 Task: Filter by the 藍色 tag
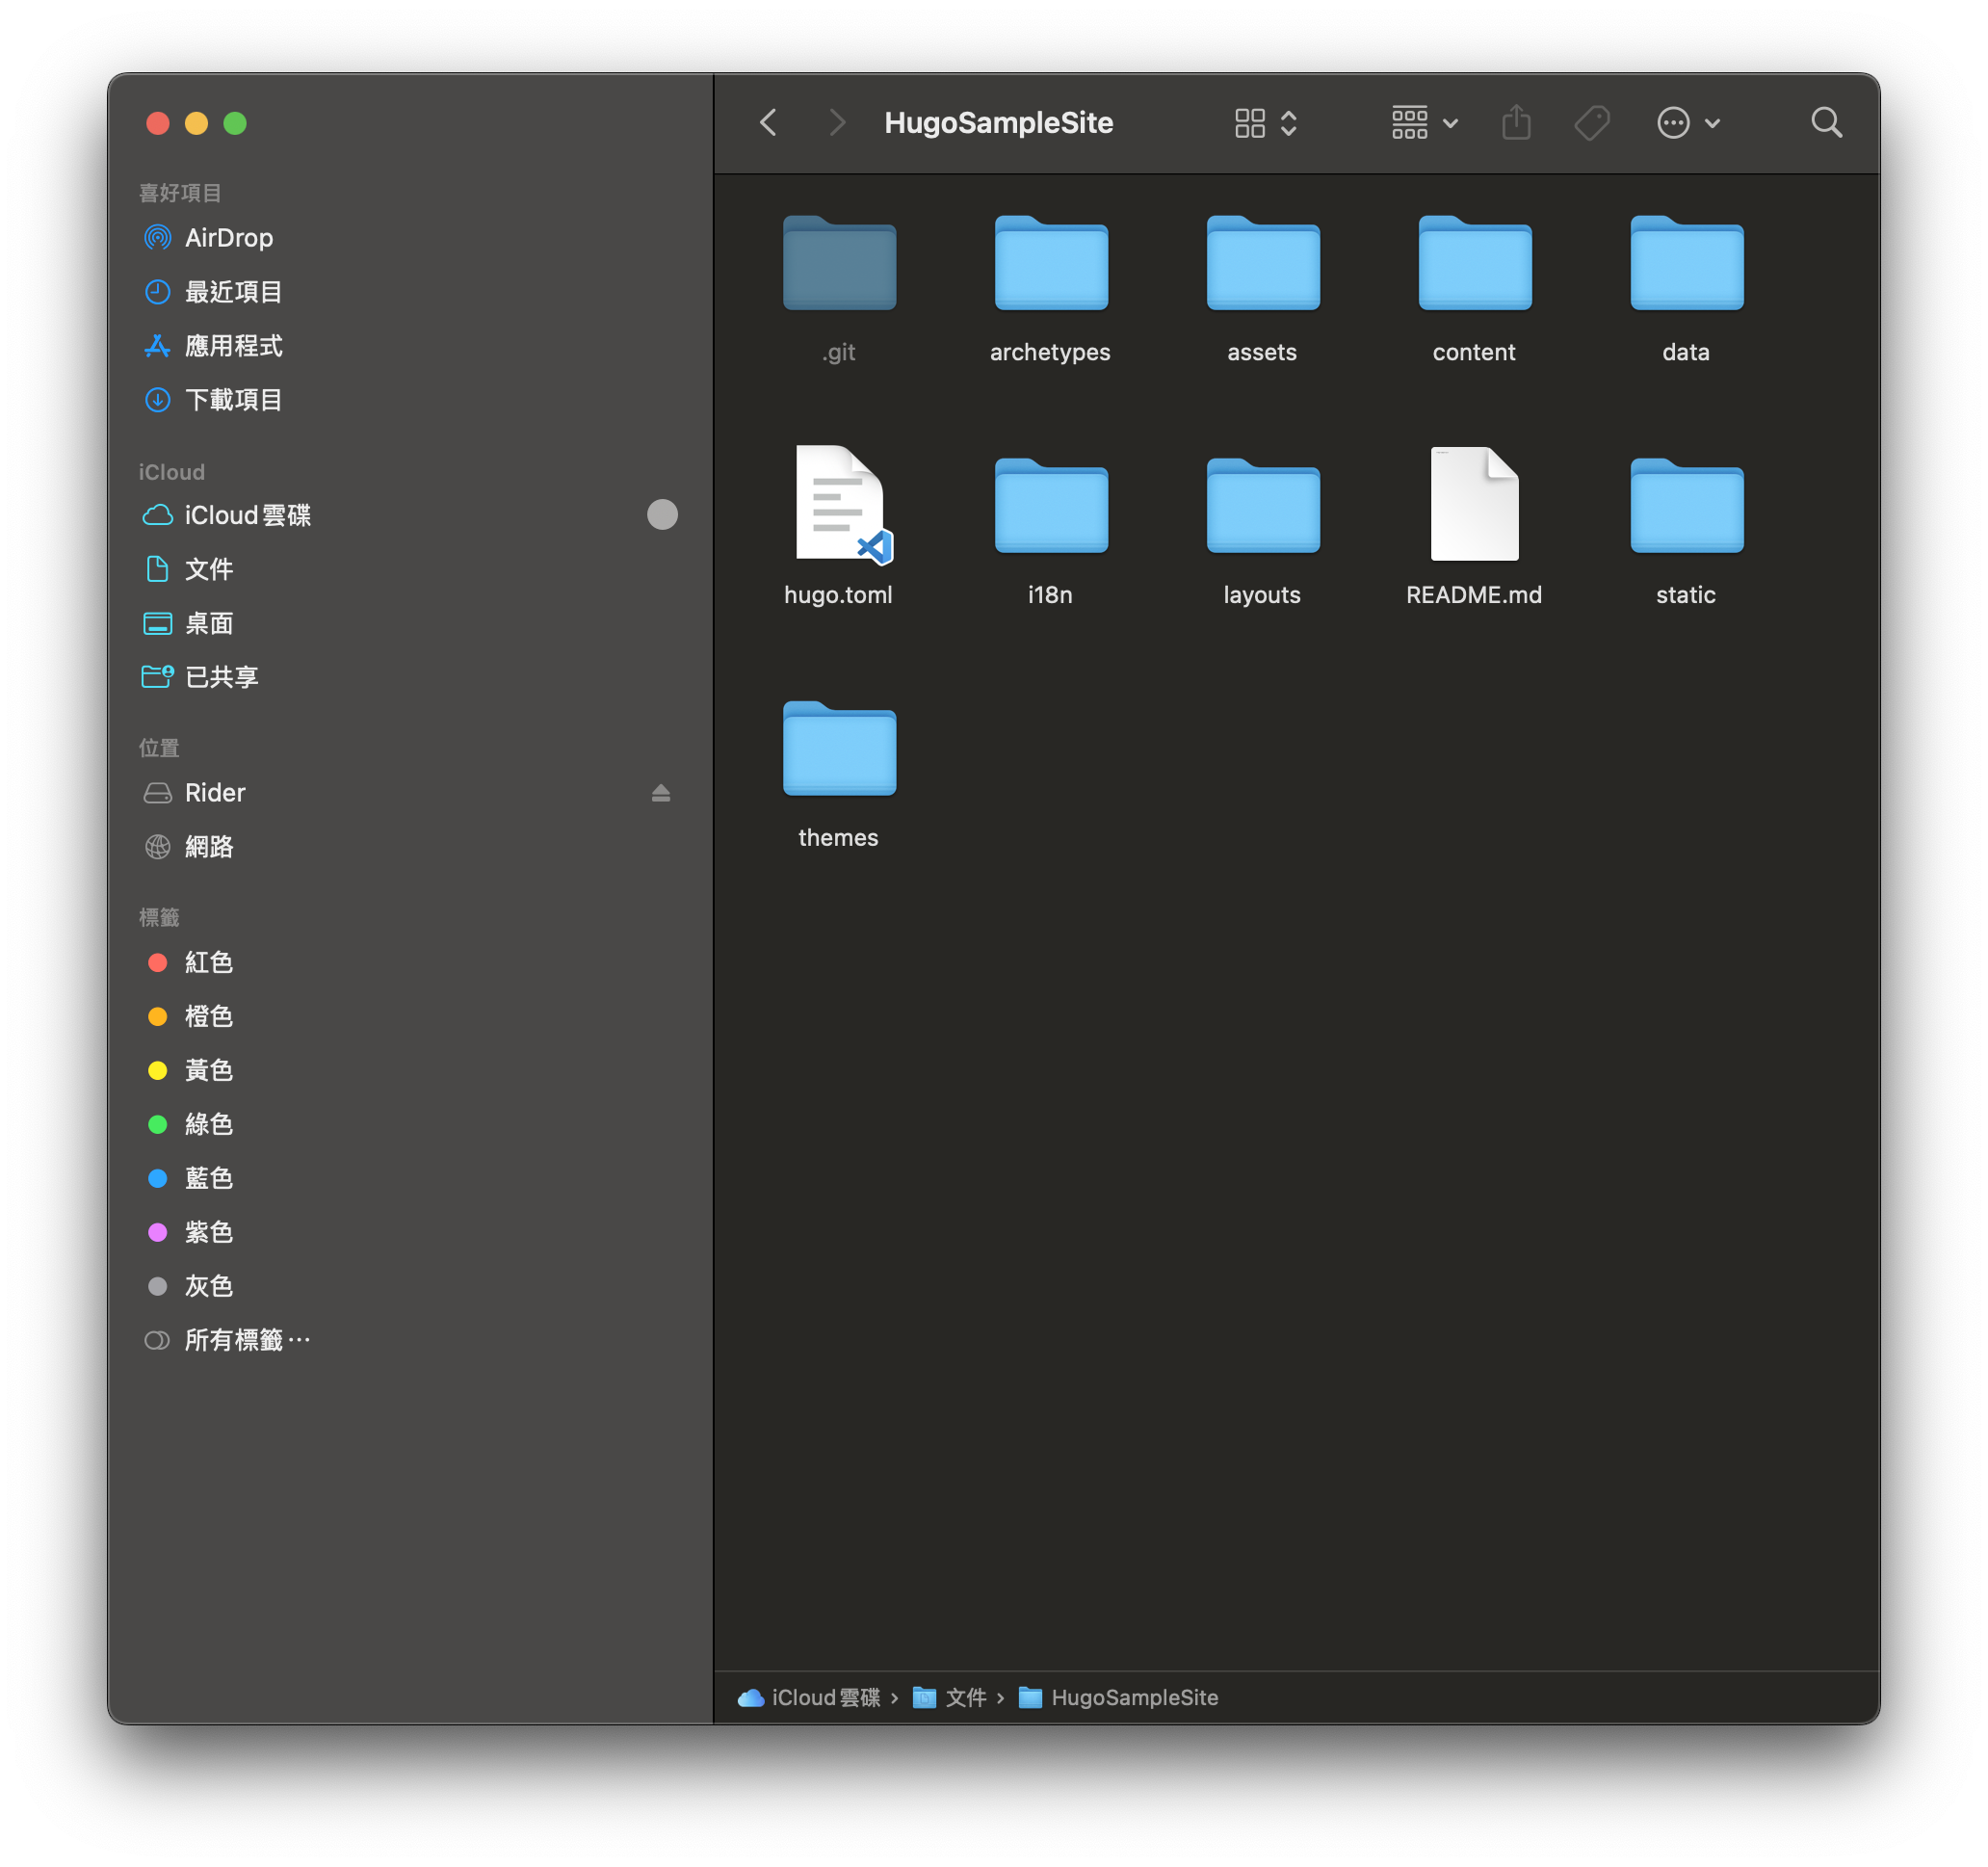coord(411,1178)
